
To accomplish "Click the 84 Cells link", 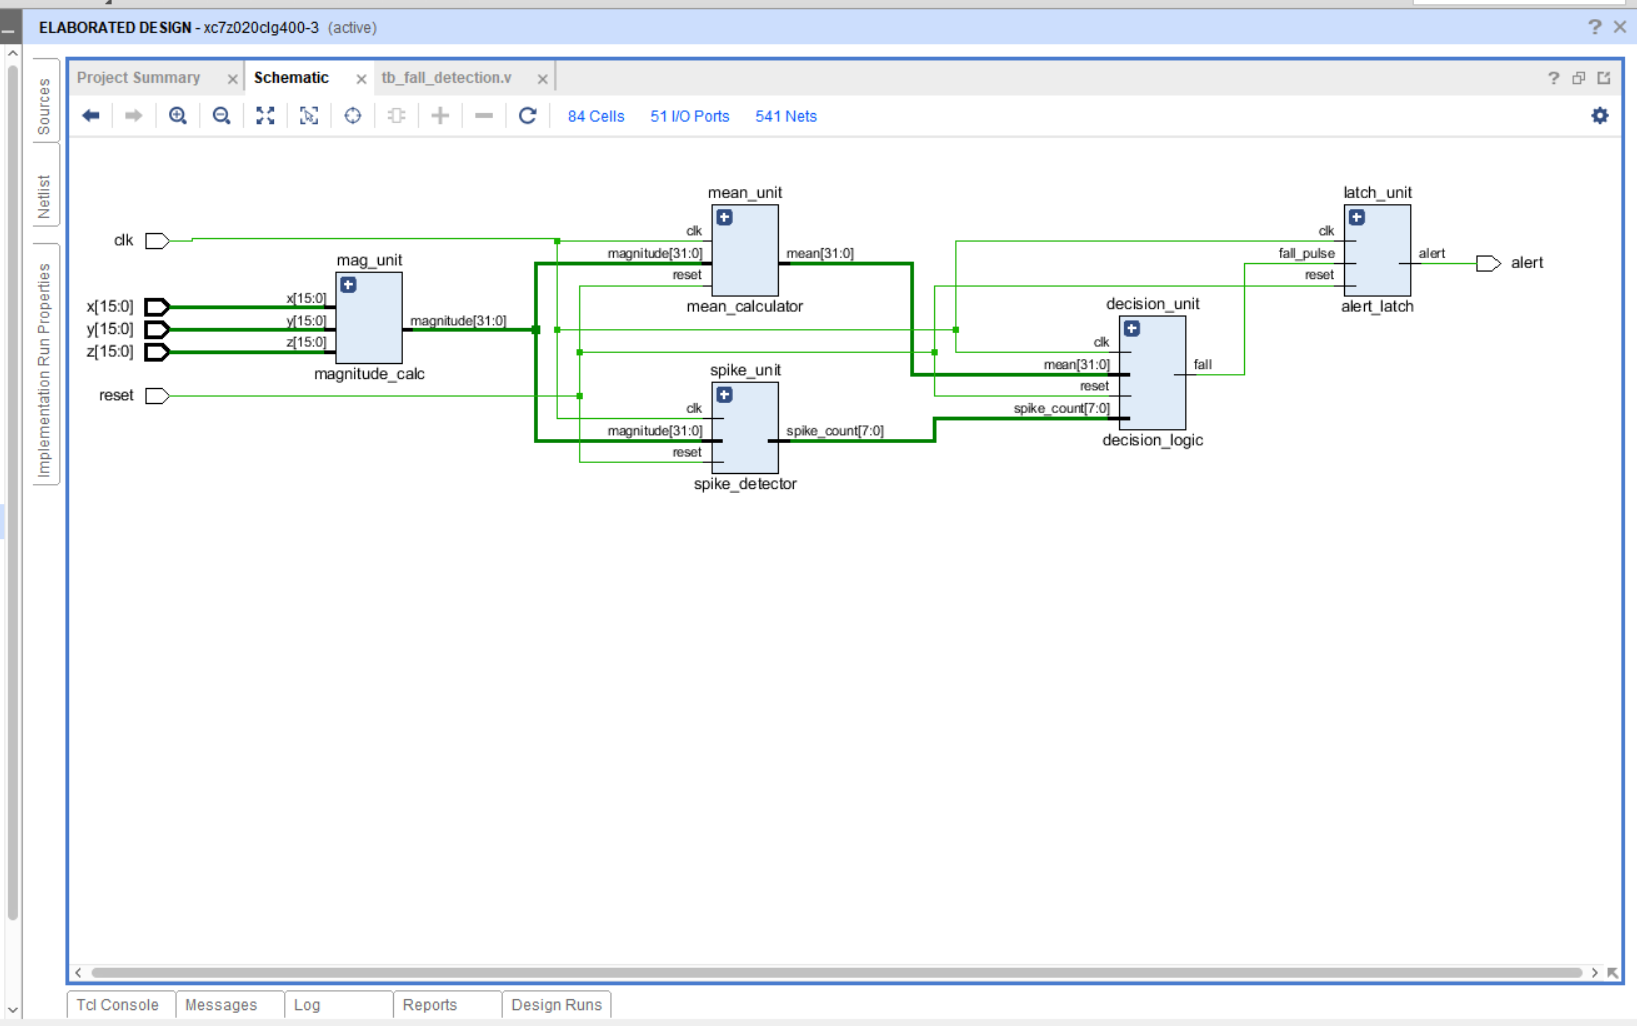I will (596, 116).
